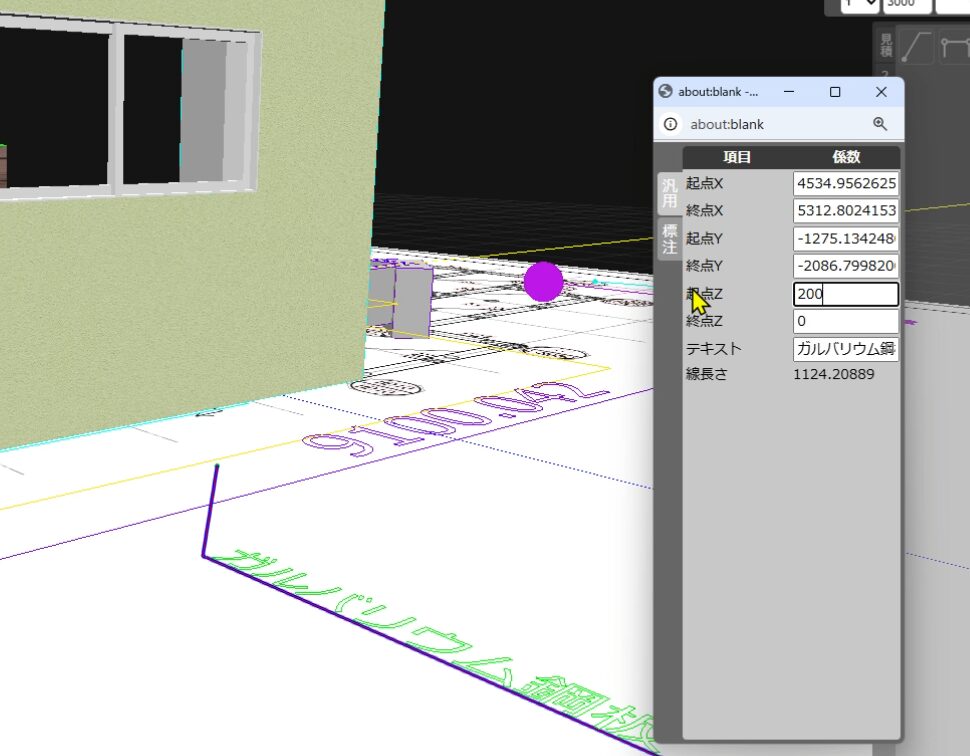Click the 終点Z field showing 0
Viewport: 970px width, 756px height.
pos(845,322)
